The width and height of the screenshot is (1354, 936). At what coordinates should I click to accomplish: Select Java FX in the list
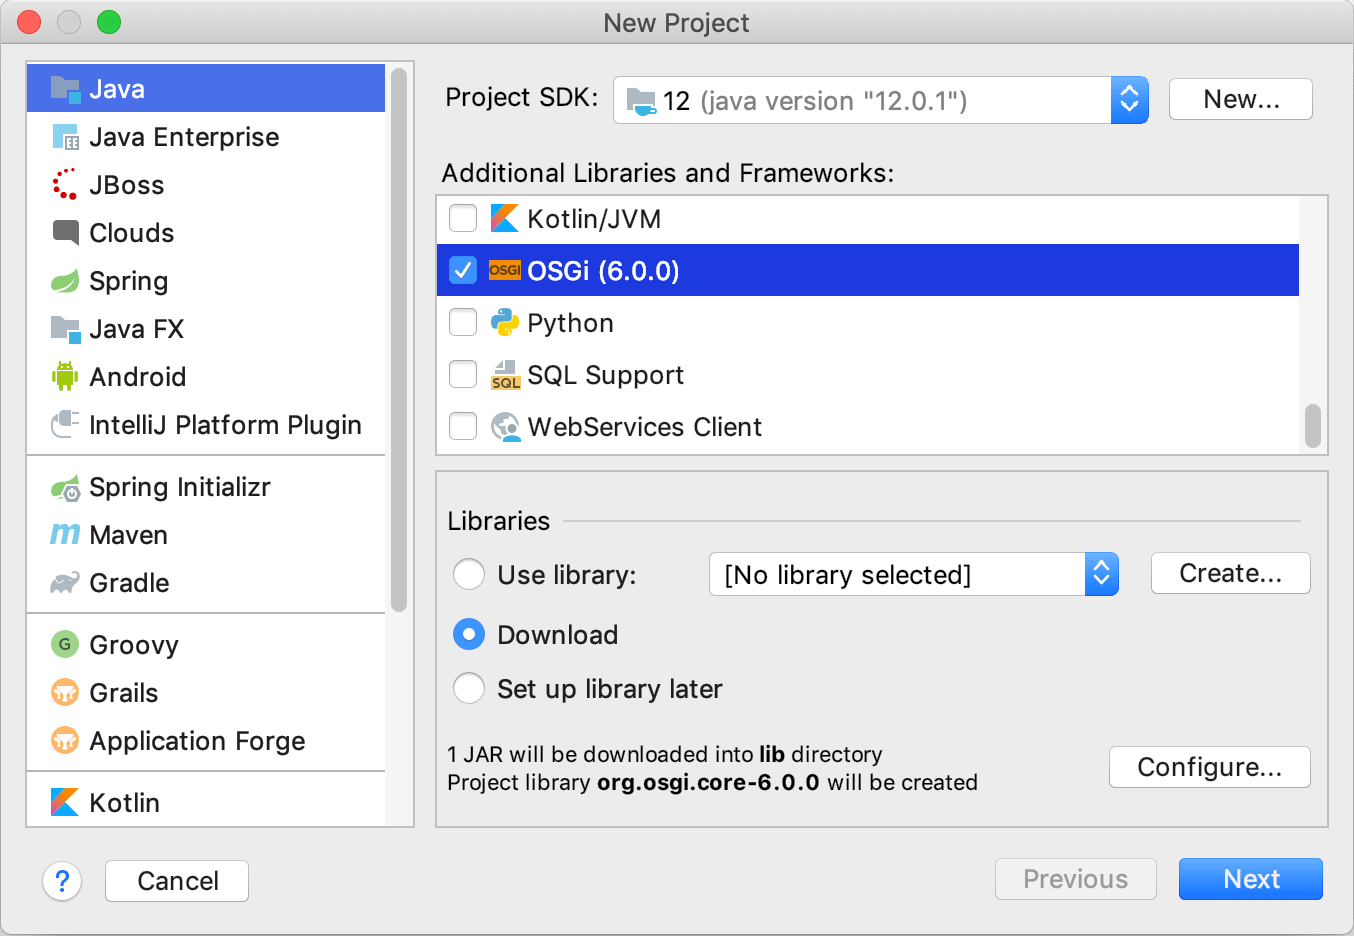[206, 329]
